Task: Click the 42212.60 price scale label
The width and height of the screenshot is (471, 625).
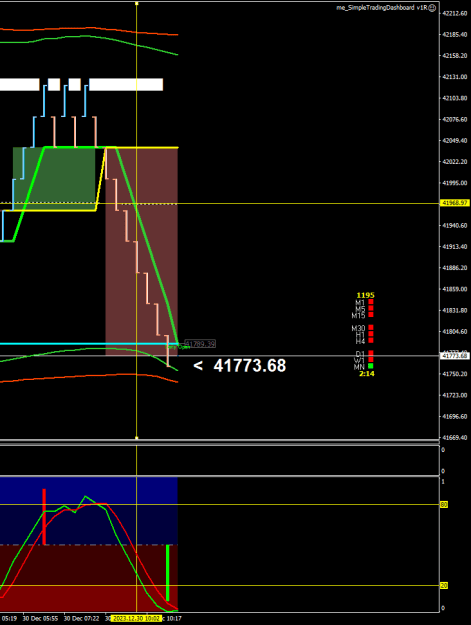Action: click(455, 13)
